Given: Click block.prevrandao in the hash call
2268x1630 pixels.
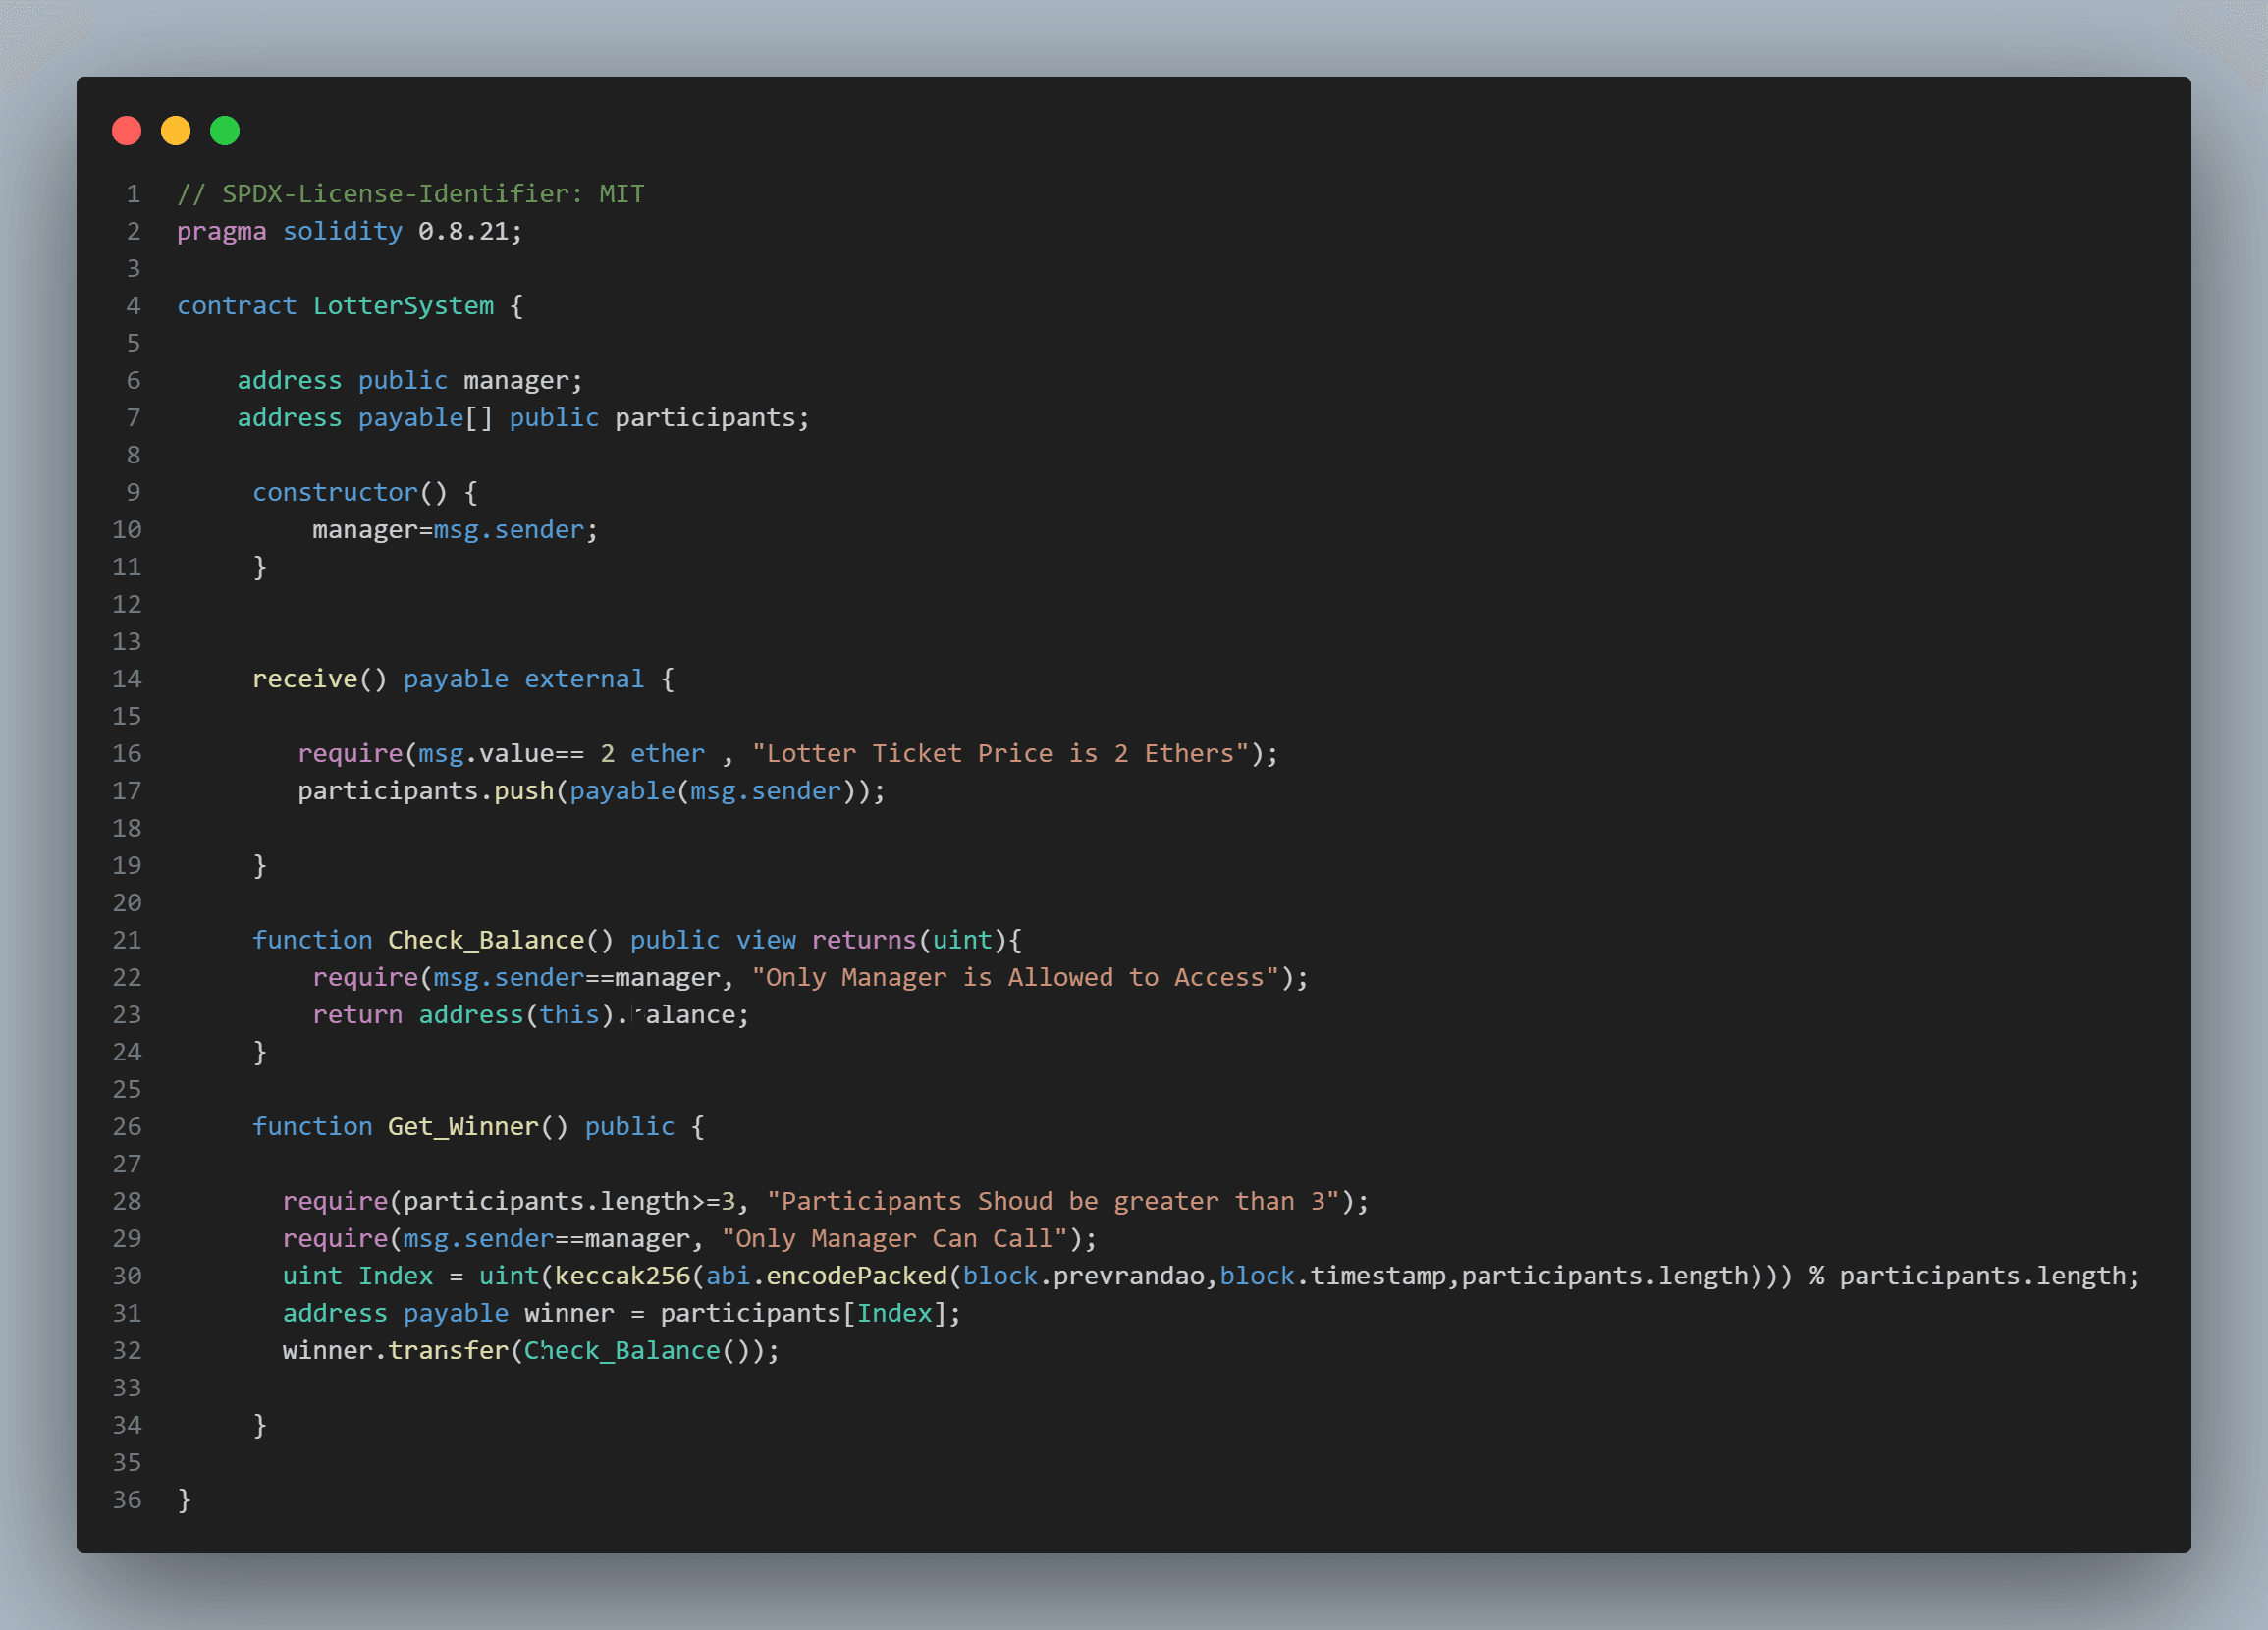Looking at the screenshot, I should pos(1083,1276).
